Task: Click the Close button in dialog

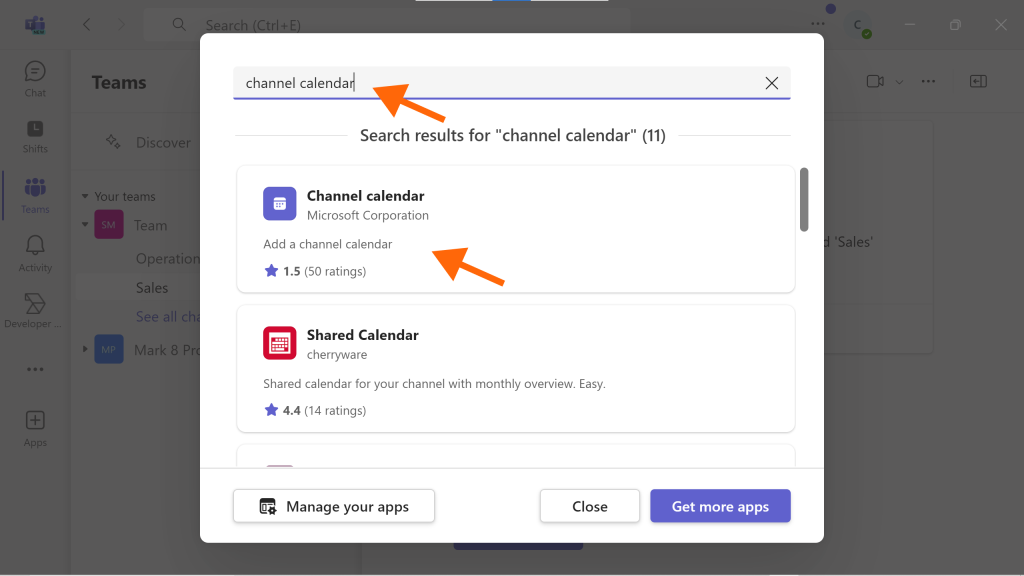Action: [590, 506]
